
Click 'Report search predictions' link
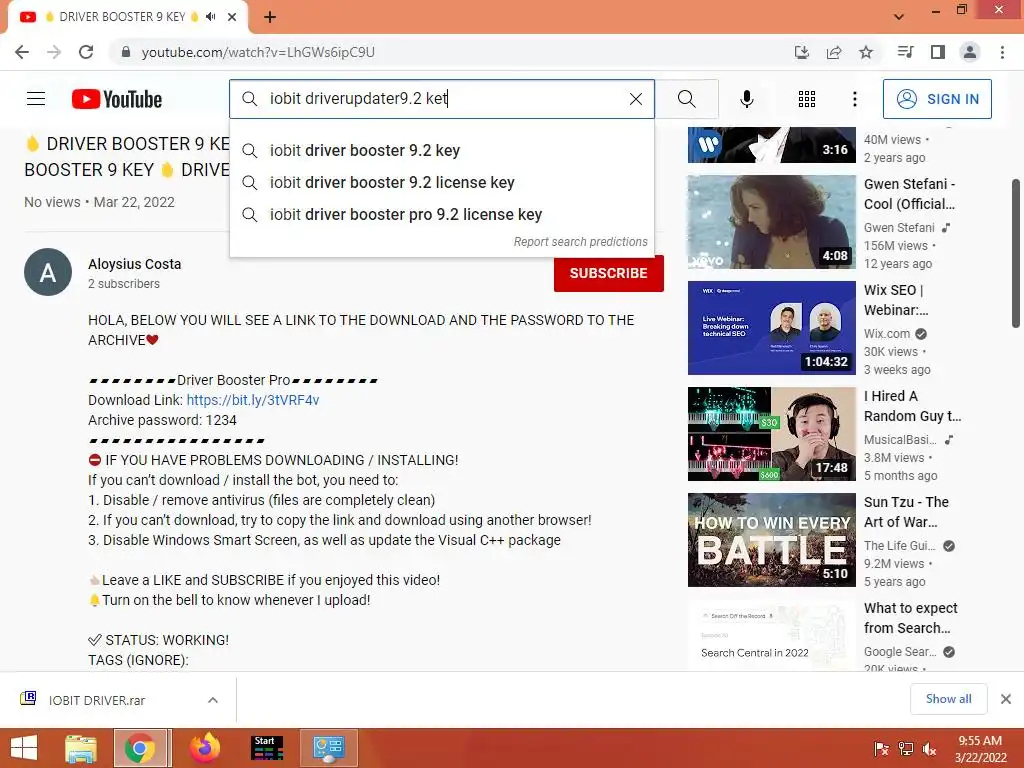581,242
